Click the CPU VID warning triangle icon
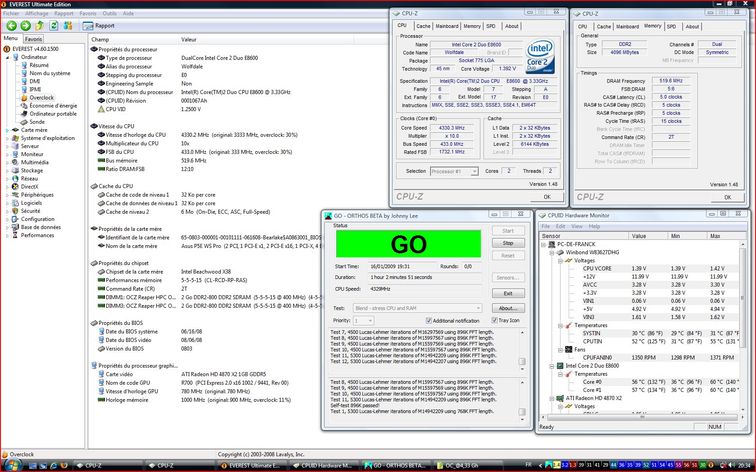The width and height of the screenshot is (756, 472). [x=101, y=109]
